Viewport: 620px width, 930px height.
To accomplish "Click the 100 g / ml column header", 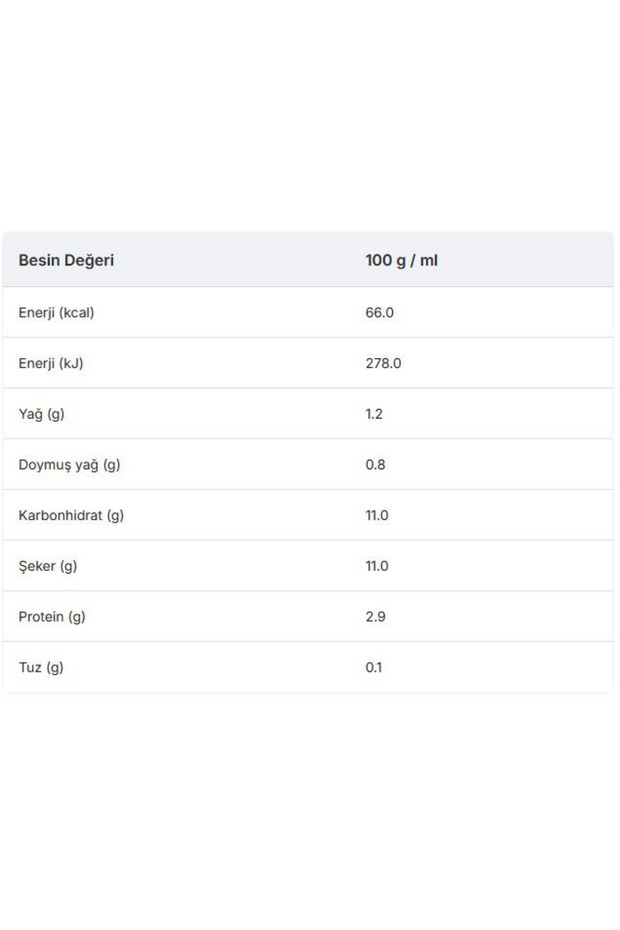I will [x=401, y=260].
